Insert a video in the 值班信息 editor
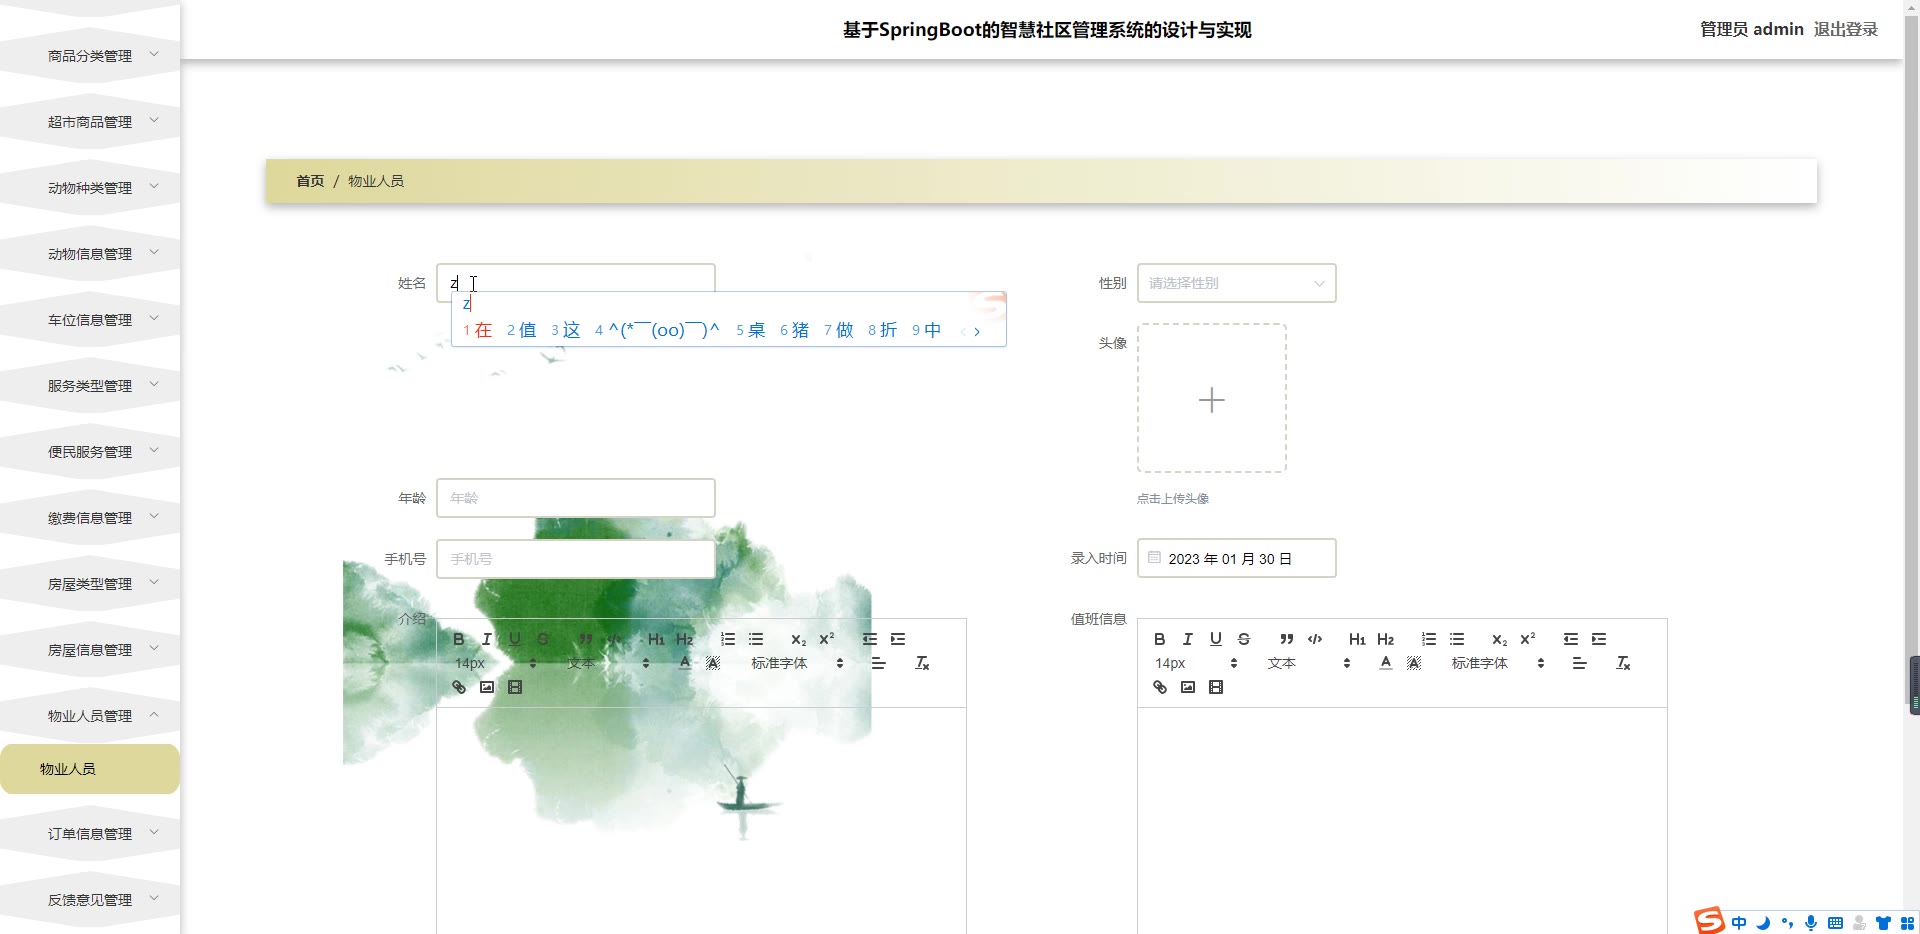Screen dimensions: 1920x934 click(1215, 687)
